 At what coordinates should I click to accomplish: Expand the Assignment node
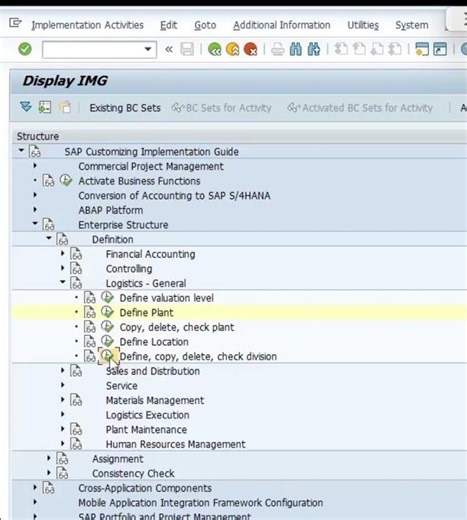(49, 458)
